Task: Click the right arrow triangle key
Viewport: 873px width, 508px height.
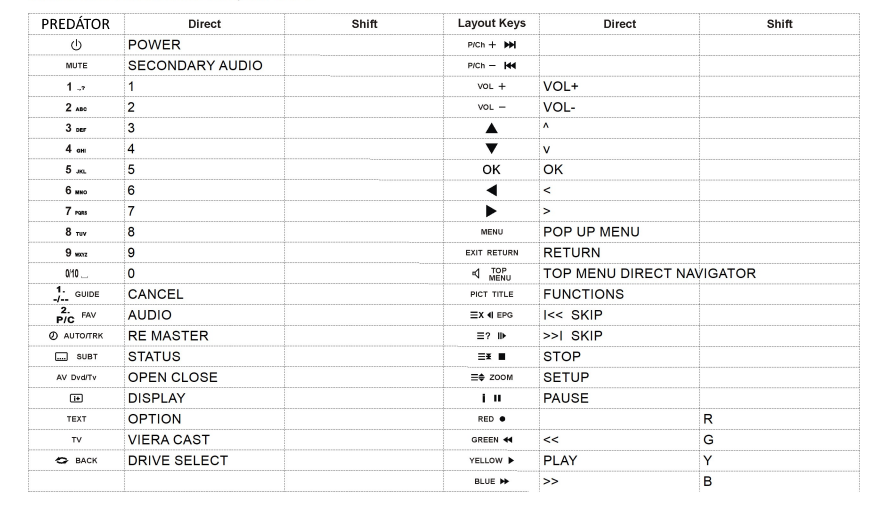Action: (491, 211)
